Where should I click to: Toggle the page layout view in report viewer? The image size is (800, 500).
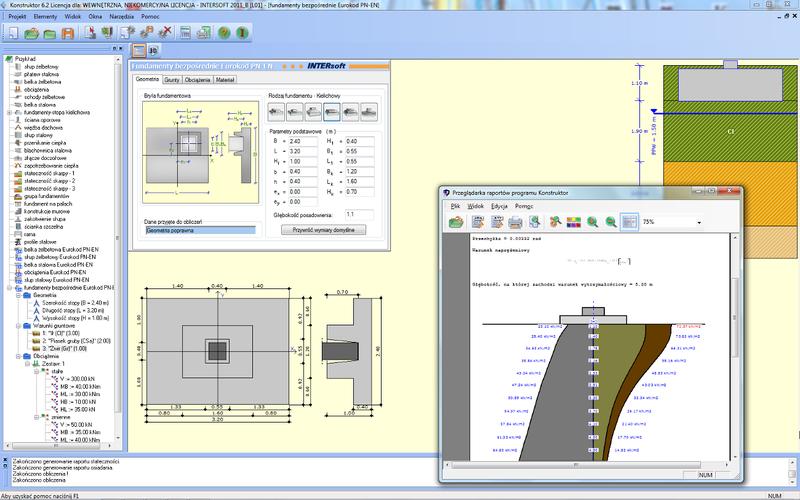[x=629, y=222]
